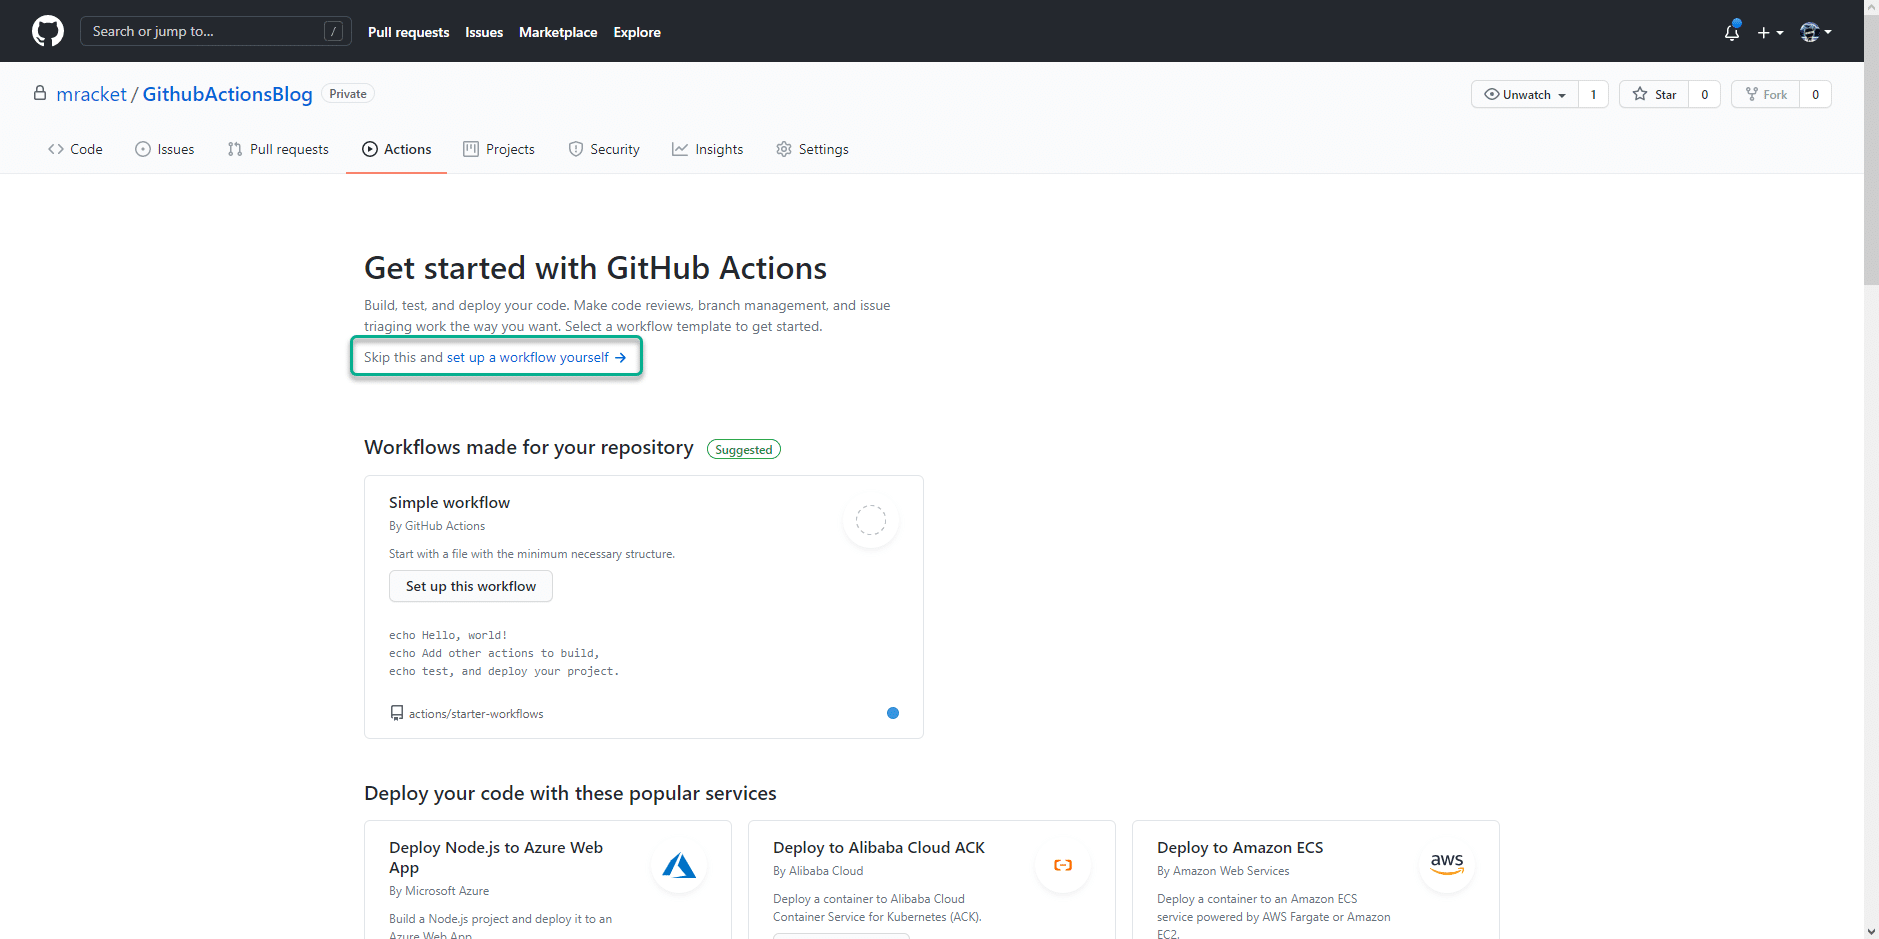Image resolution: width=1879 pixels, height=939 pixels.
Task: Open the actions/starter-workflows repository link
Action: click(x=476, y=714)
